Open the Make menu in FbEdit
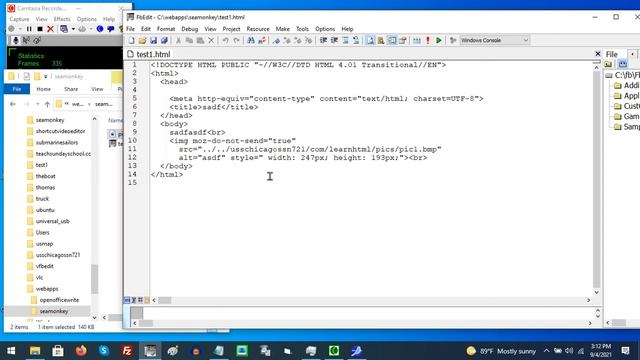The width and height of the screenshot is (640, 360). pos(282,29)
